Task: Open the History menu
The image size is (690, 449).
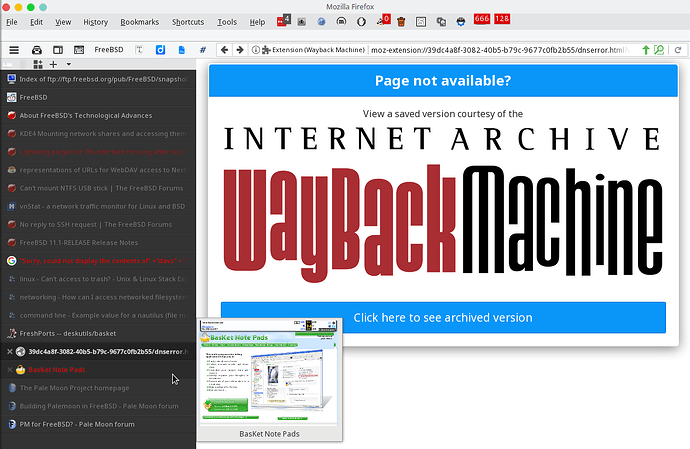Action: pos(95,22)
